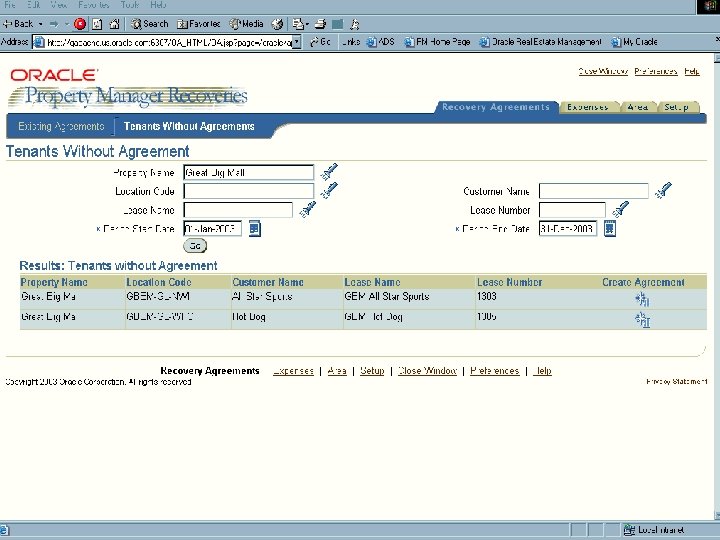Open the address bar dropdown arrow
Image resolution: width=720 pixels, height=540 pixels.
(x=297, y=42)
